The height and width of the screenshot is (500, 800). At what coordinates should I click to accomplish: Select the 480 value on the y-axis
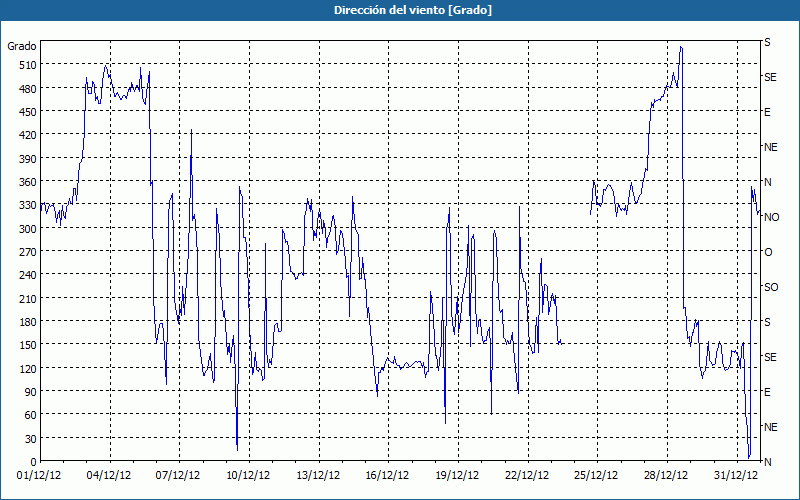coord(28,89)
